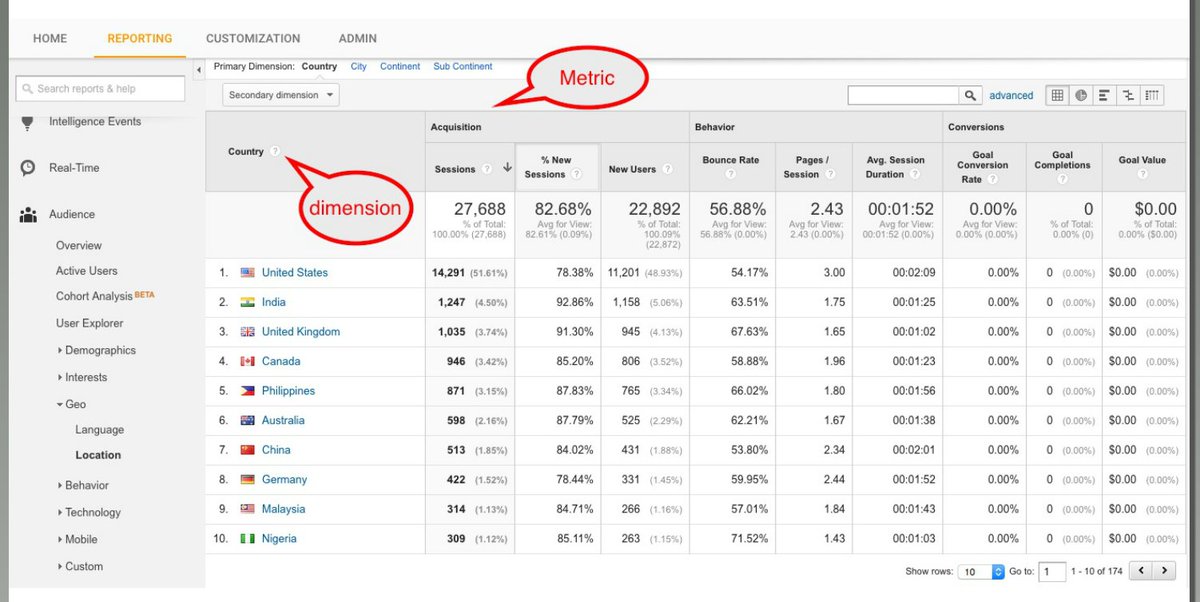The height and width of the screenshot is (602, 1200).
Task: Click the table search magnifier button
Action: click(970, 95)
